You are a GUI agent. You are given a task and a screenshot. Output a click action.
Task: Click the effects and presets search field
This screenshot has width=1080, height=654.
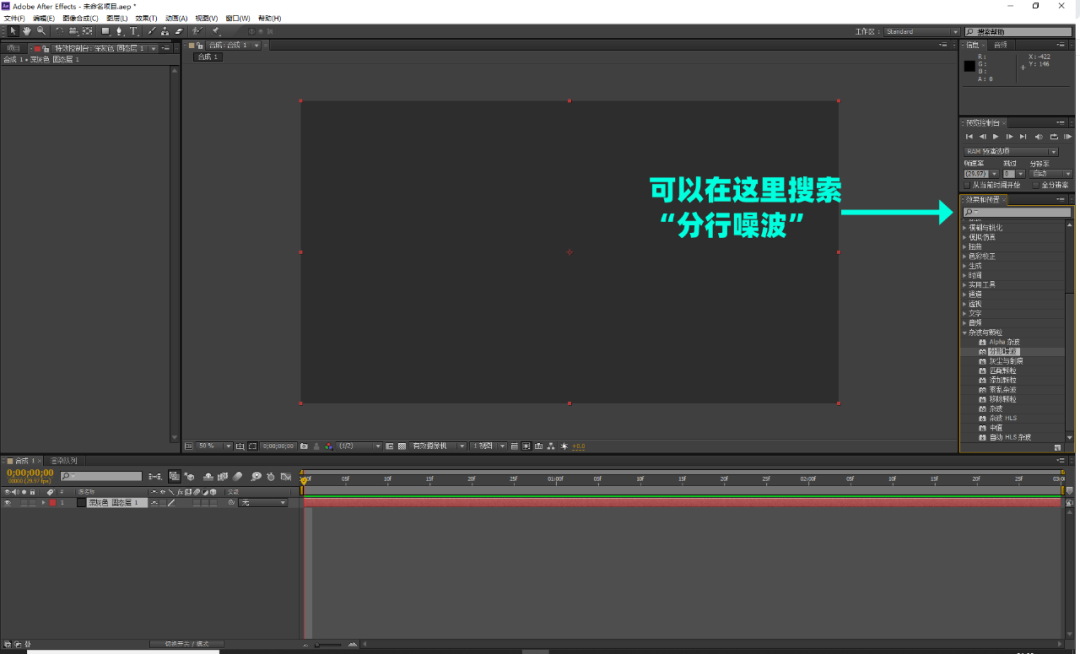[1017, 212]
